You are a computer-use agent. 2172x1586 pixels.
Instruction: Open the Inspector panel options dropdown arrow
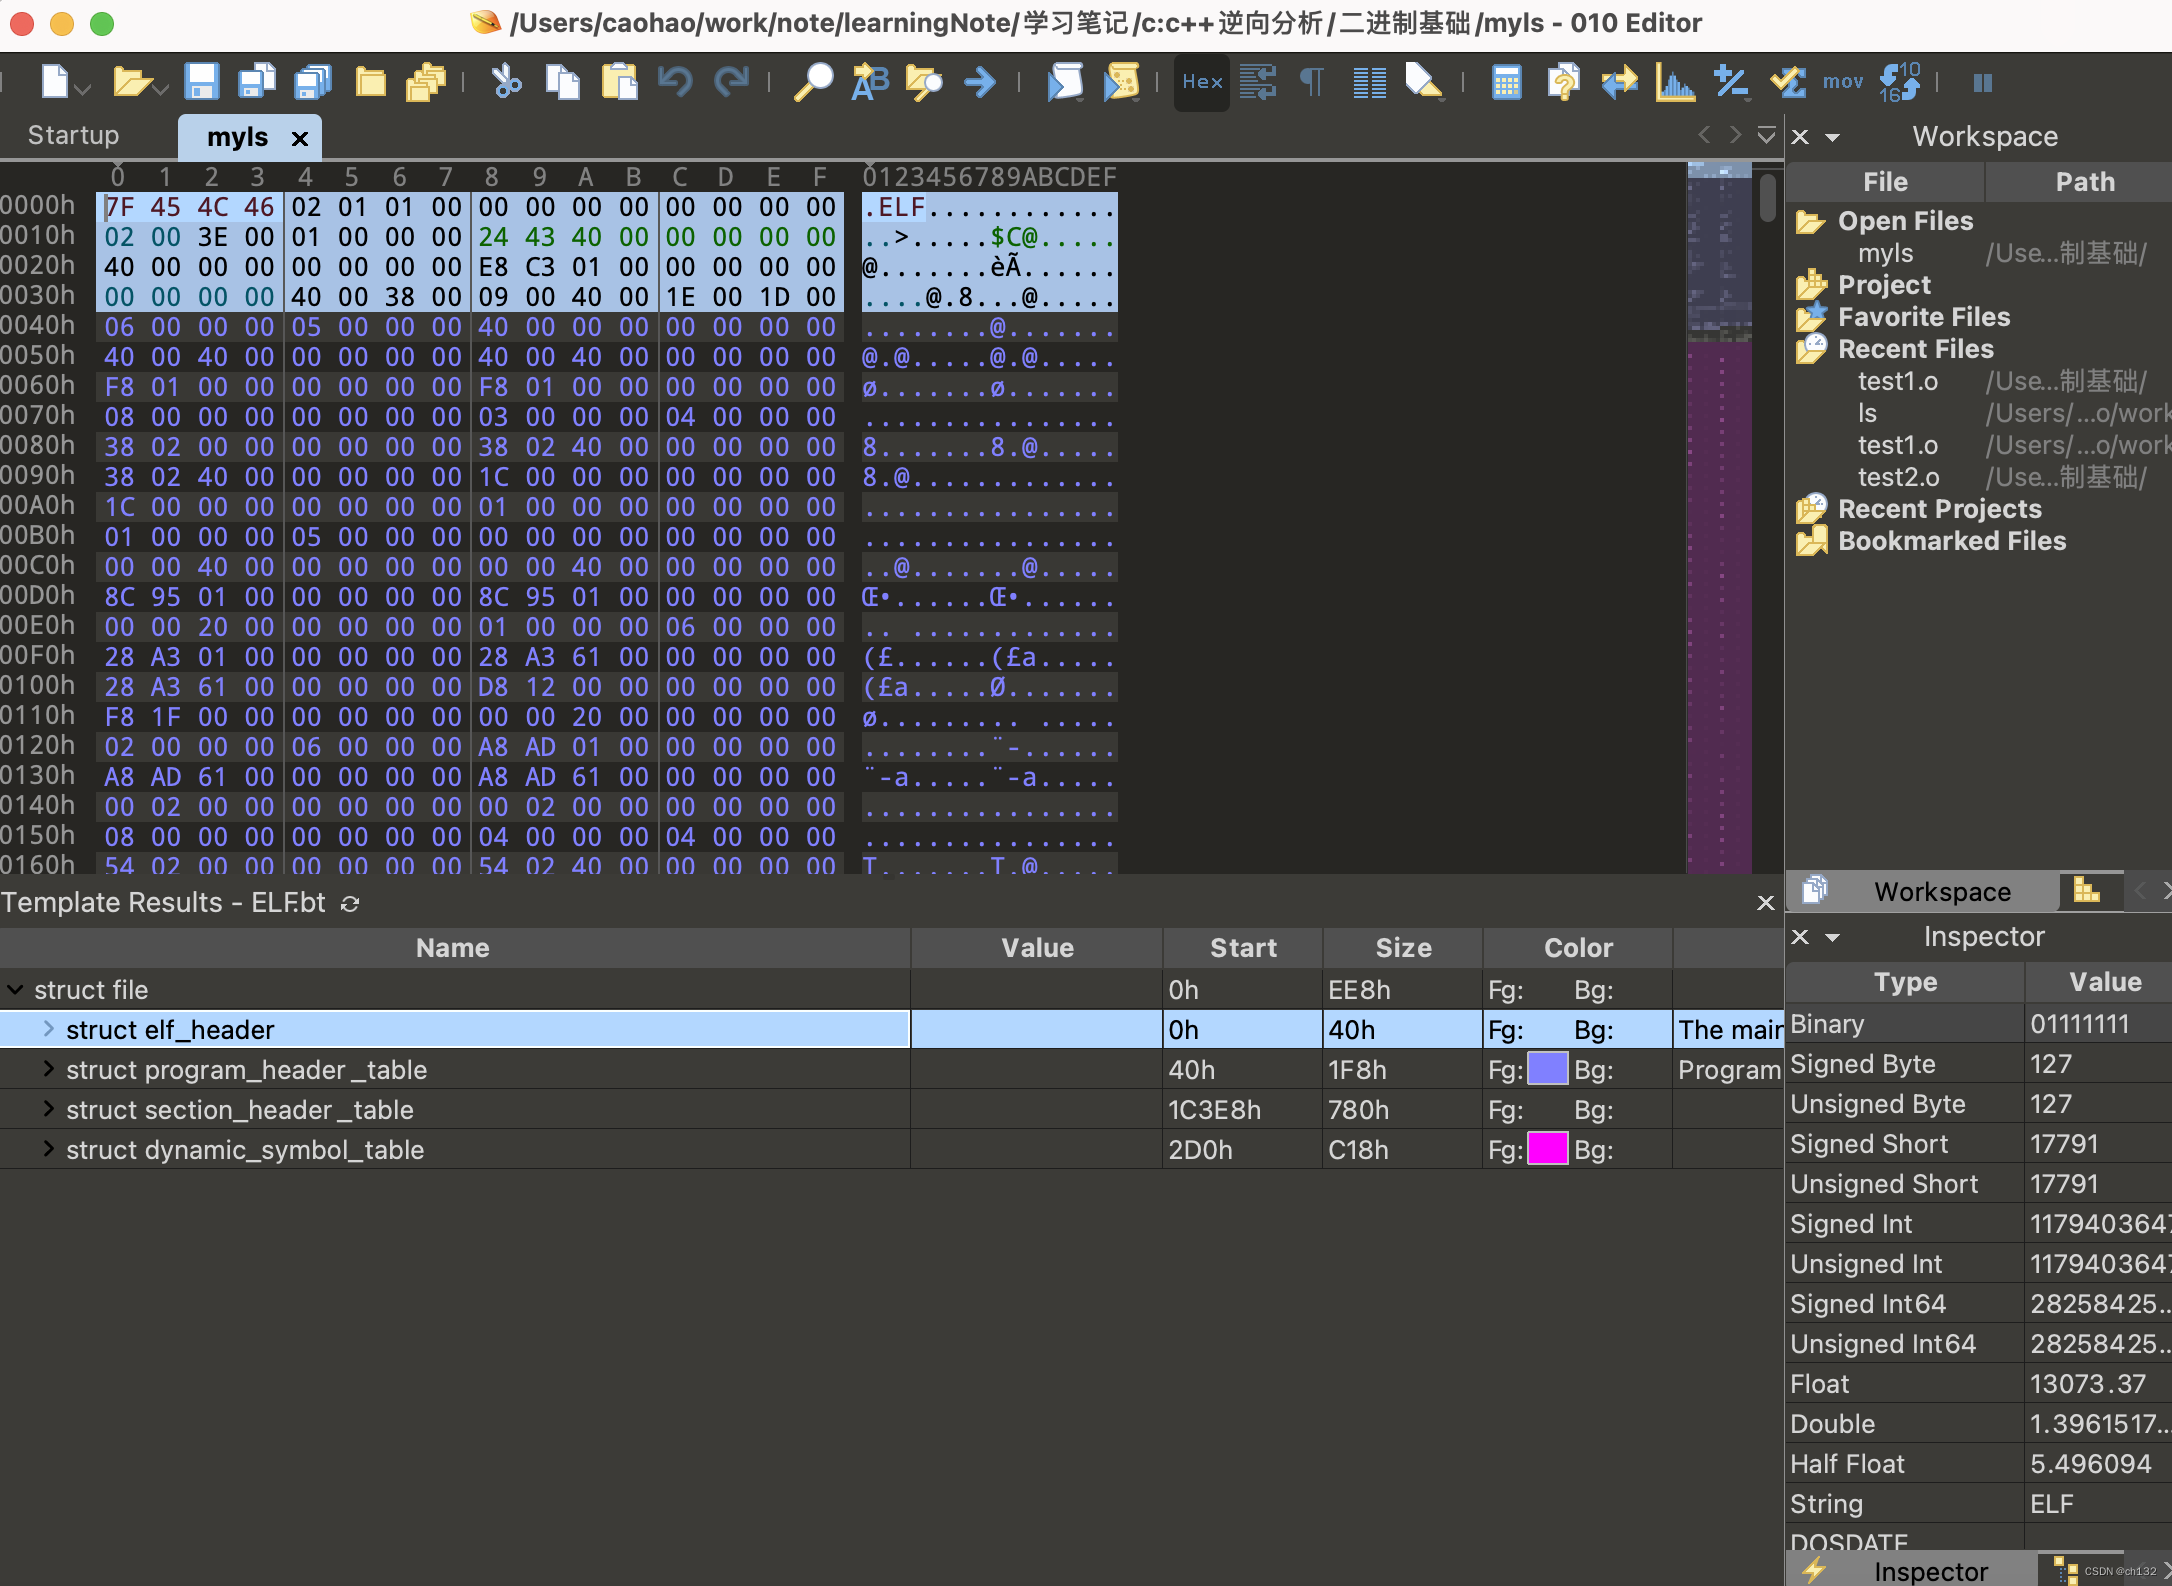(1832, 937)
